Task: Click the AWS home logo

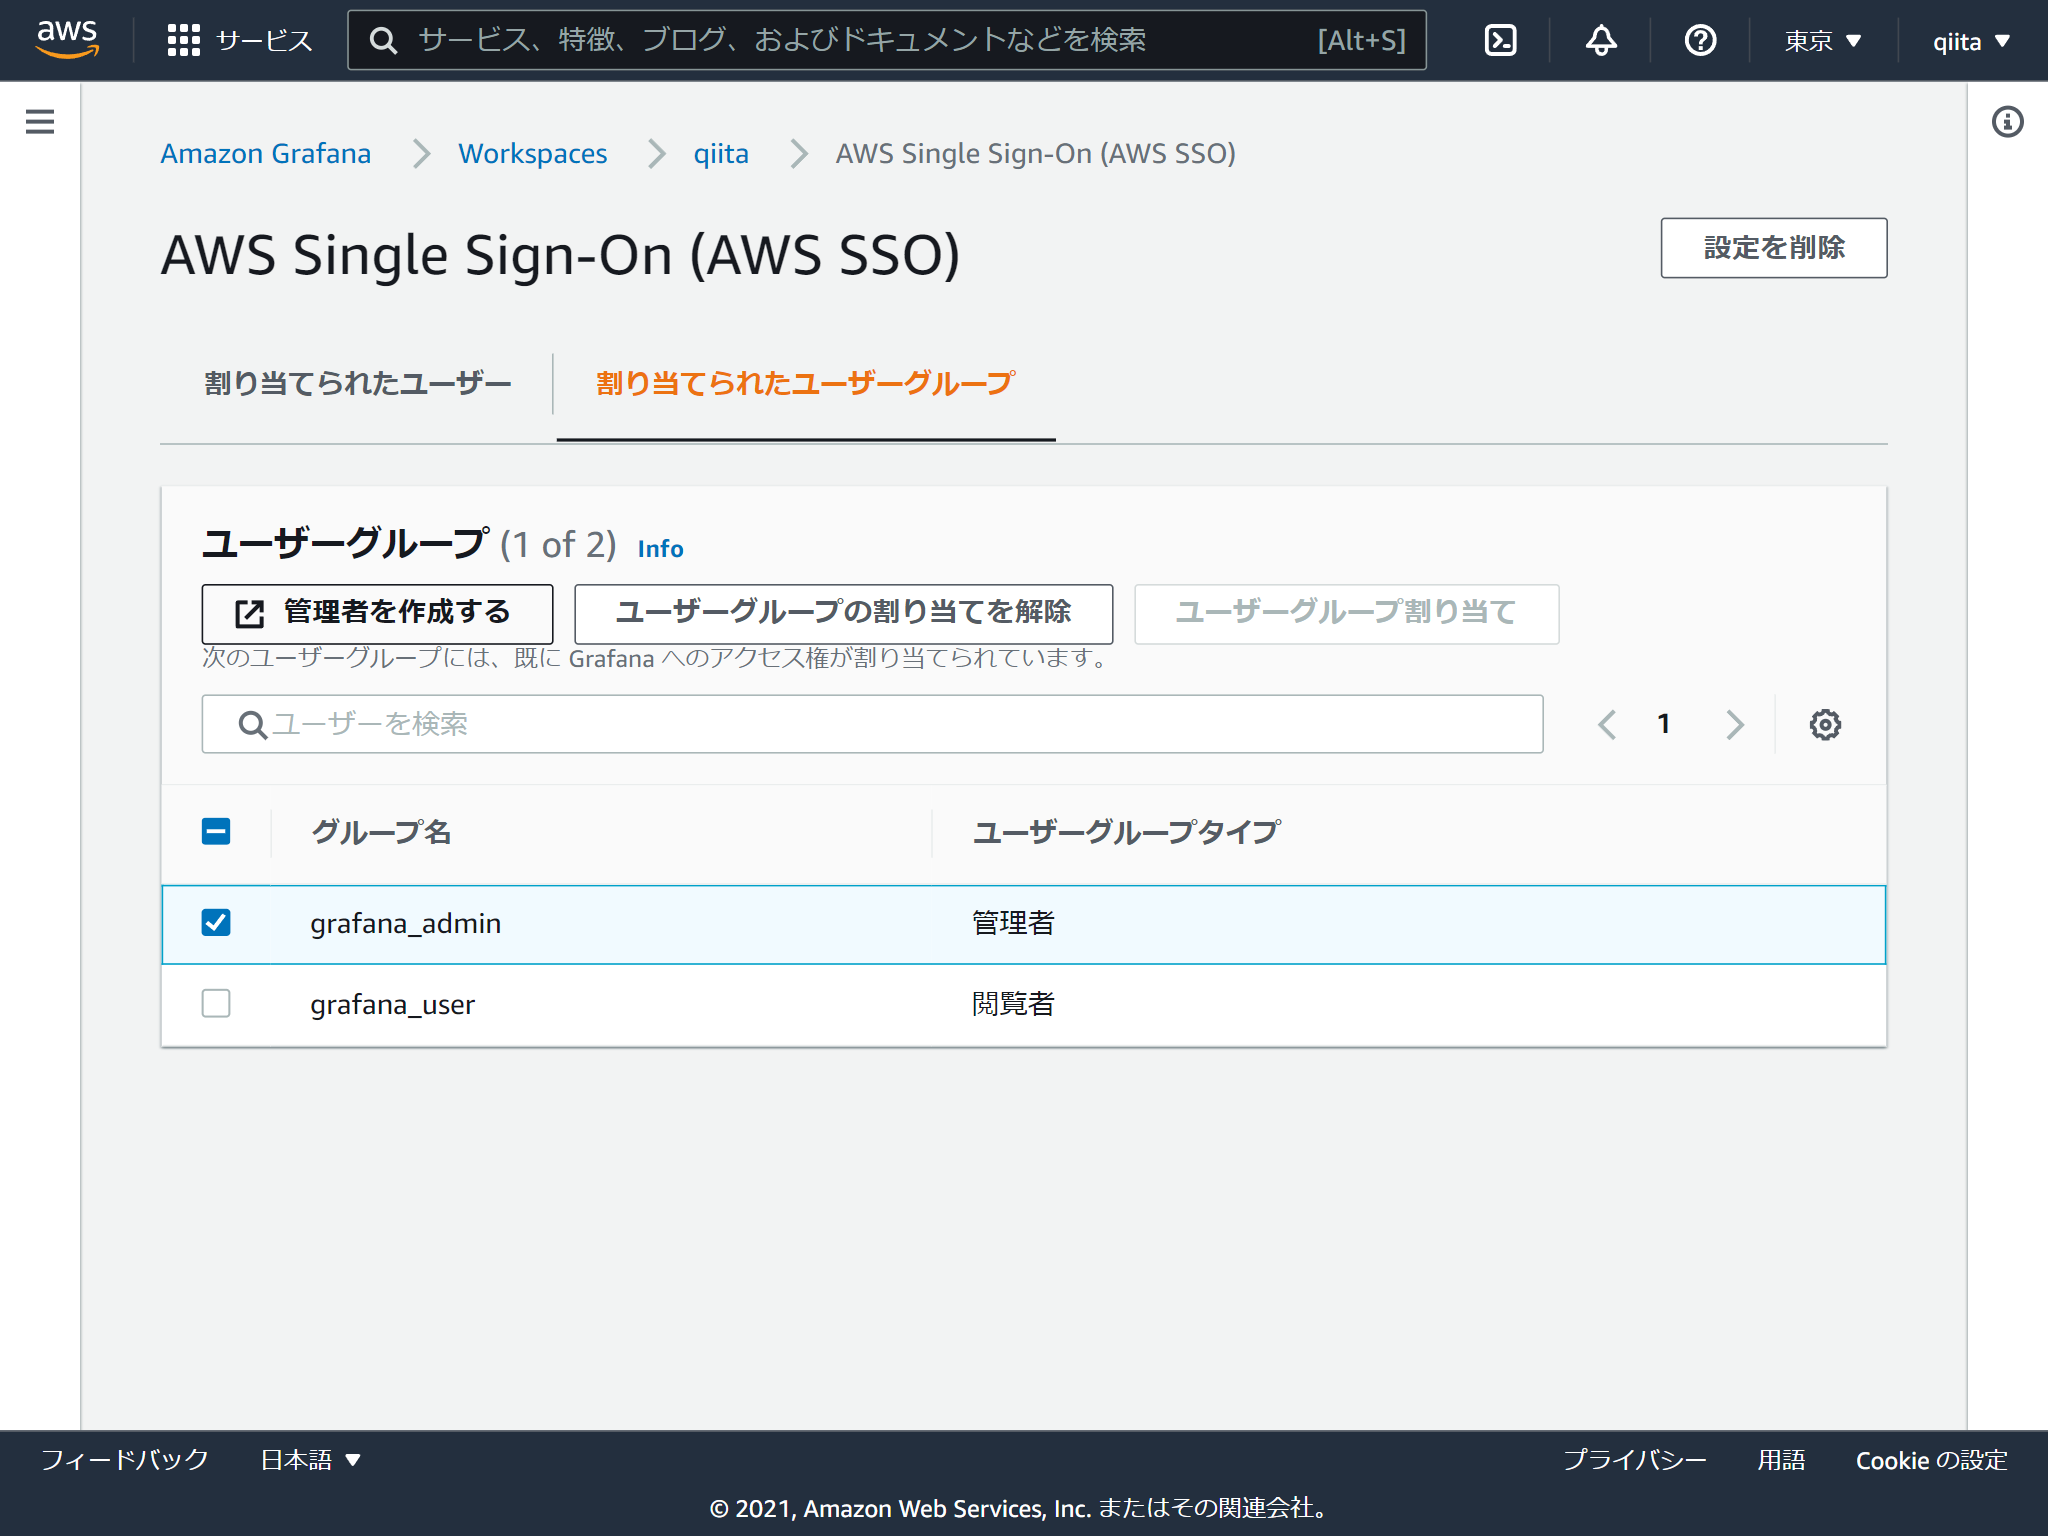Action: point(66,40)
